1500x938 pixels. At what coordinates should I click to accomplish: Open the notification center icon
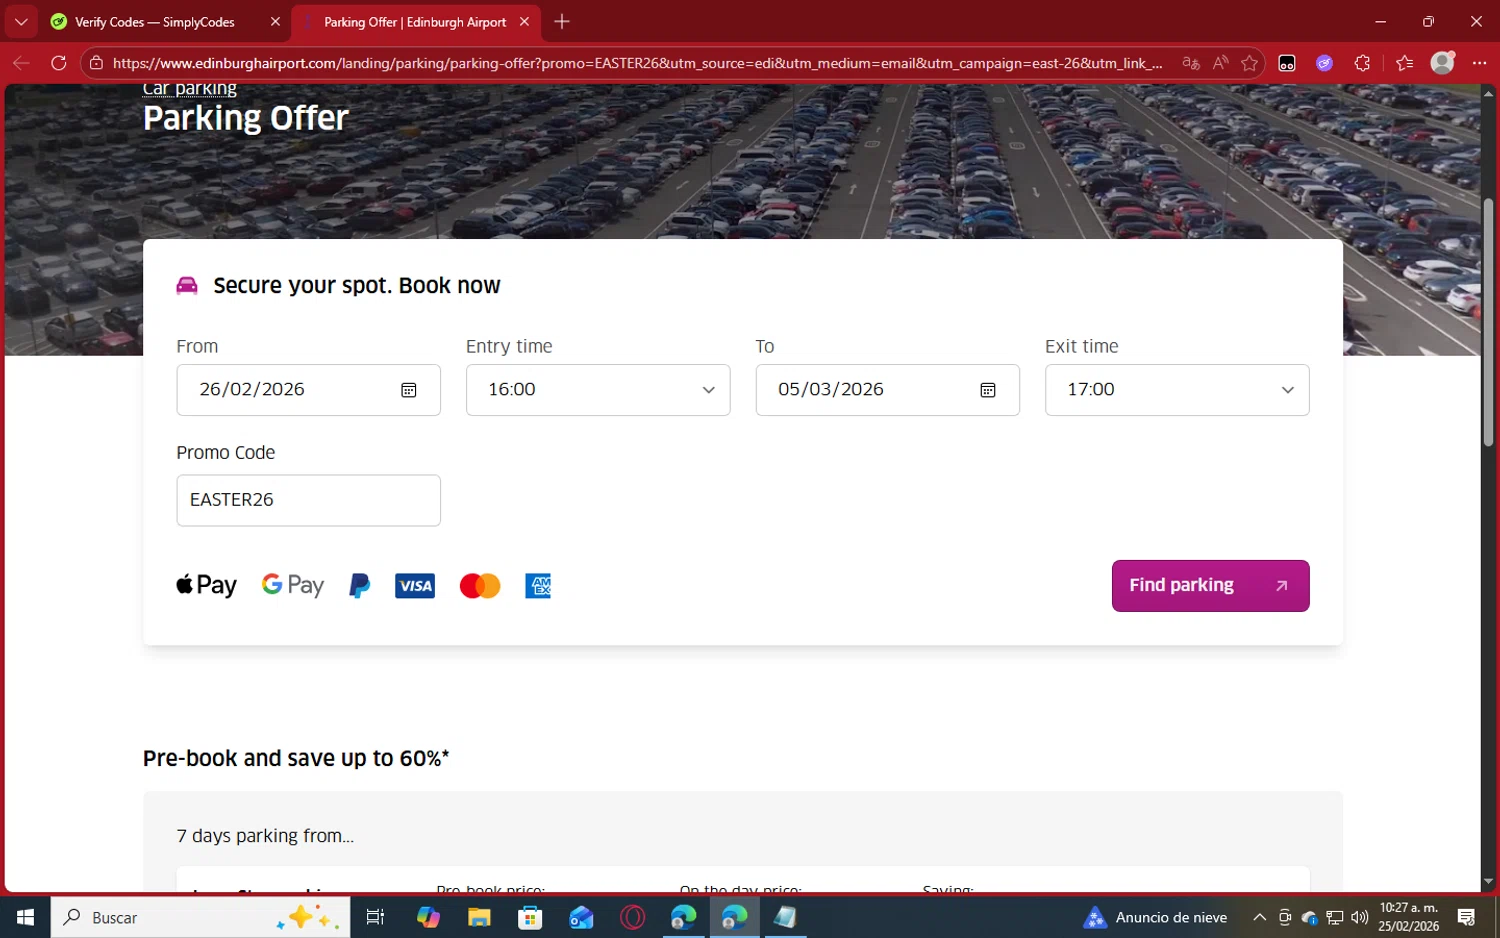(x=1467, y=917)
